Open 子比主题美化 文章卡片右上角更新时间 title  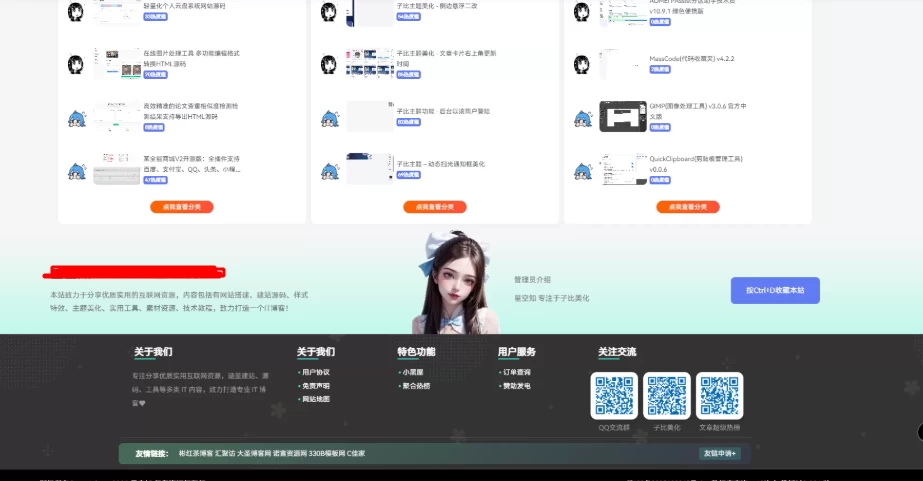coord(446,58)
